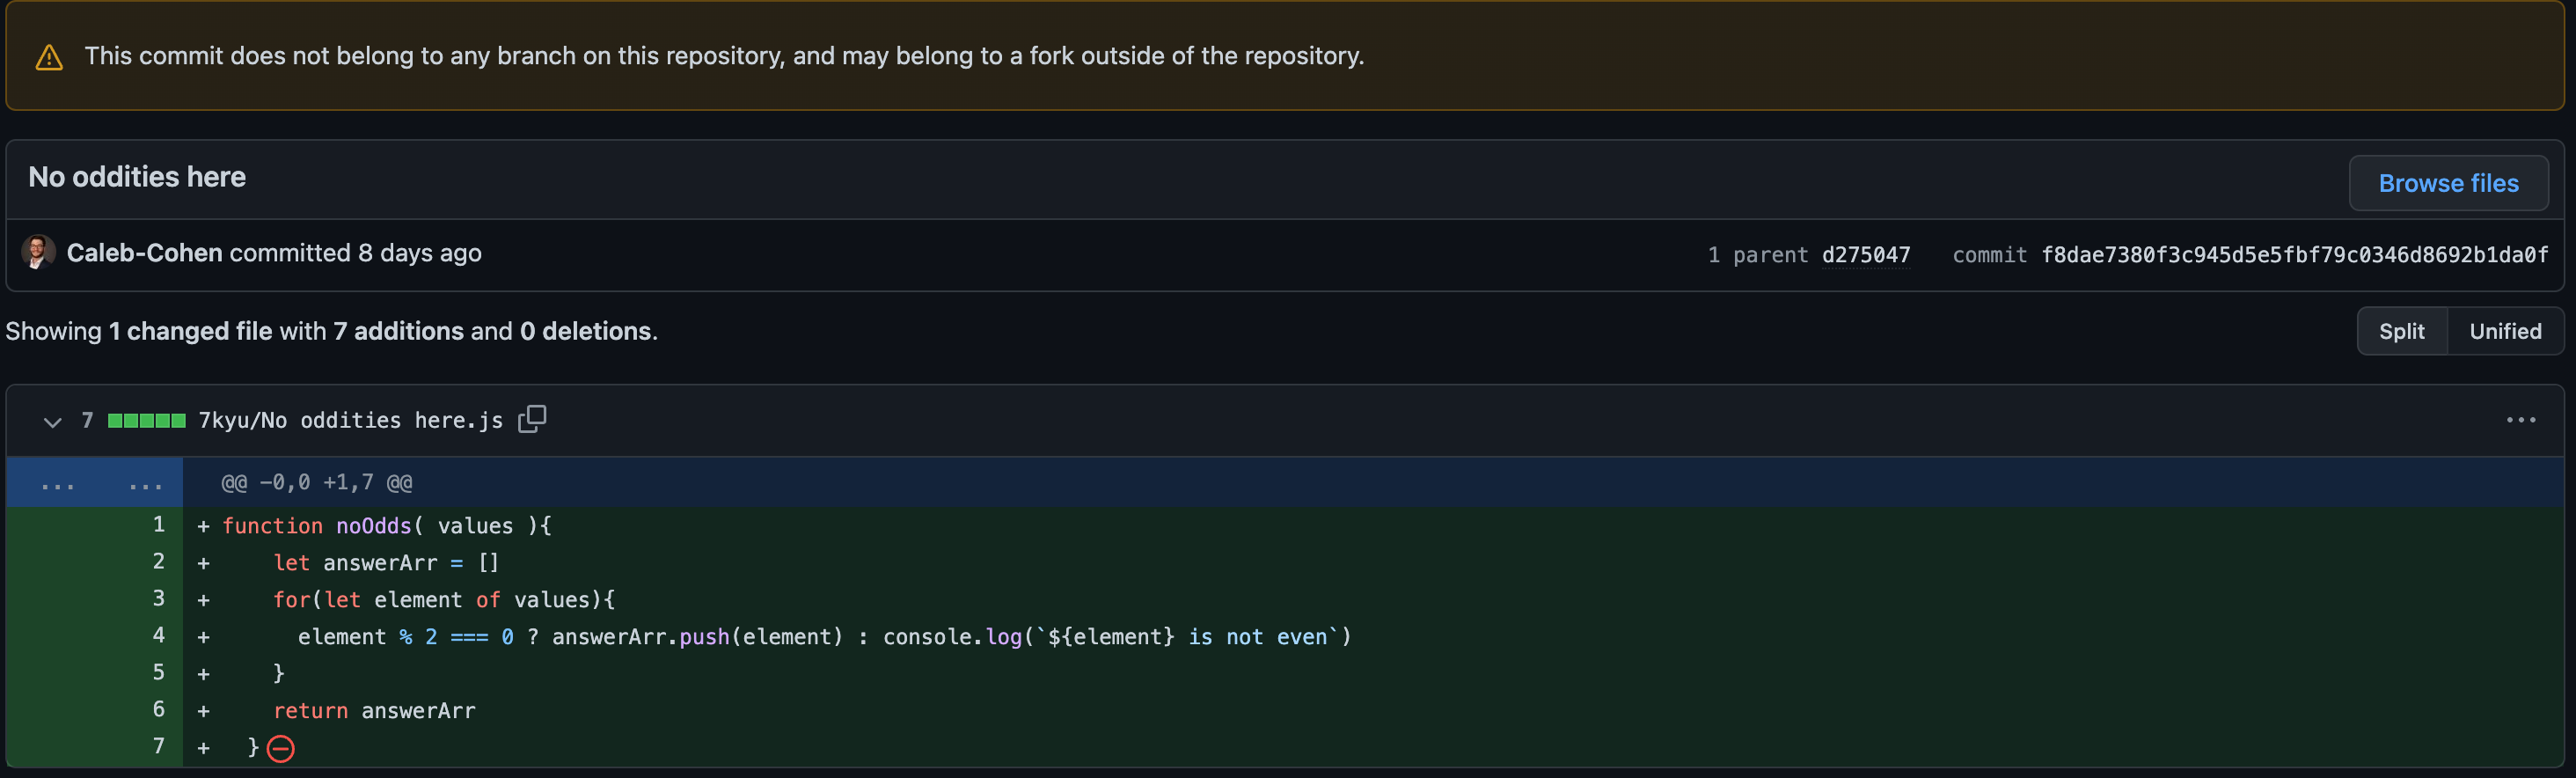
Task: Click the Browse files button
Action: tap(2448, 183)
